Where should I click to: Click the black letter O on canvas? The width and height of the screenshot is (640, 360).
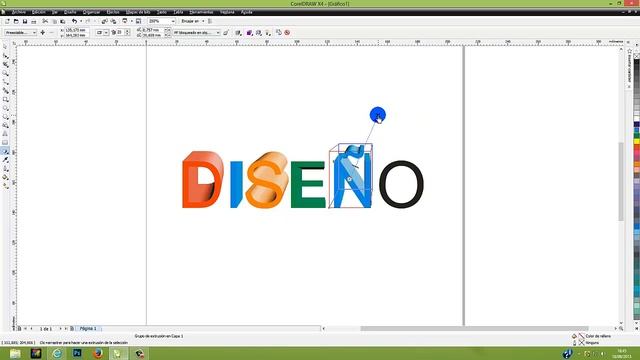point(401,184)
